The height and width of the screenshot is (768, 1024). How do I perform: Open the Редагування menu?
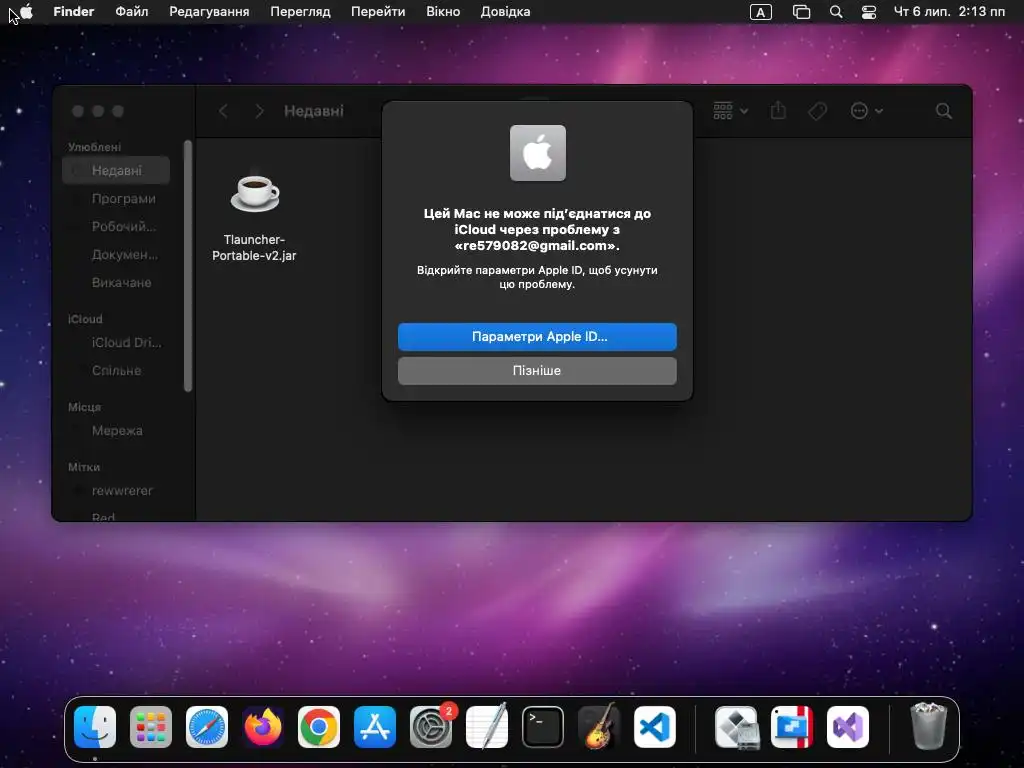(x=209, y=12)
